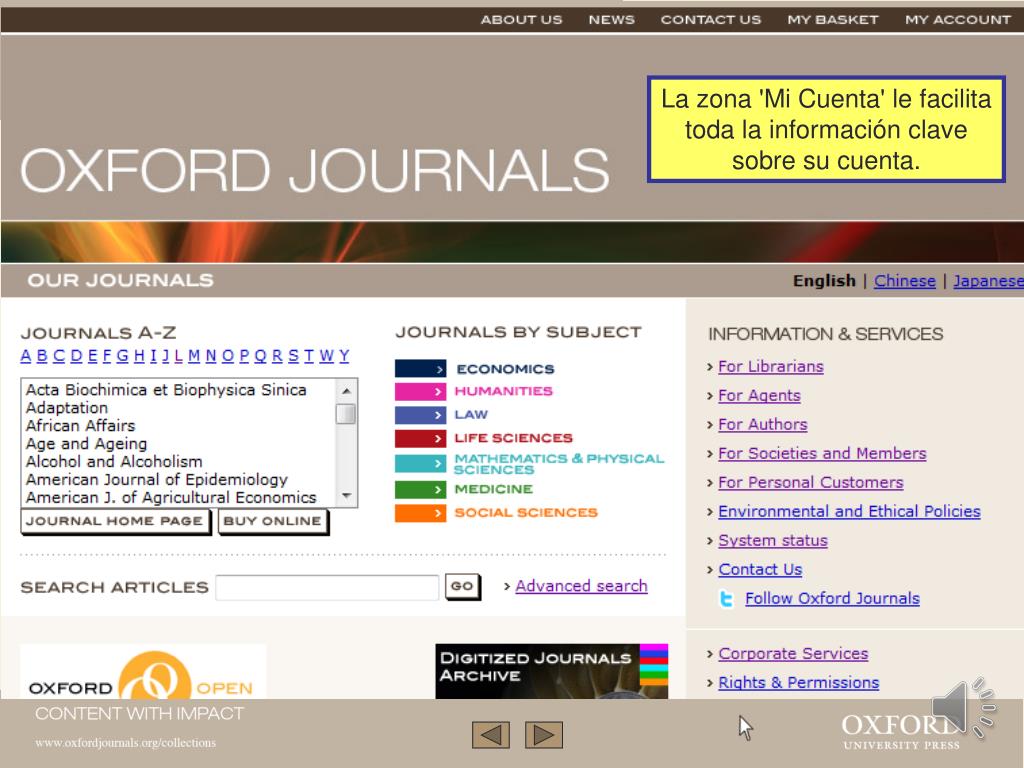1024x768 pixels.
Task: Click the journal list scrollbar thumb
Action: point(345,414)
